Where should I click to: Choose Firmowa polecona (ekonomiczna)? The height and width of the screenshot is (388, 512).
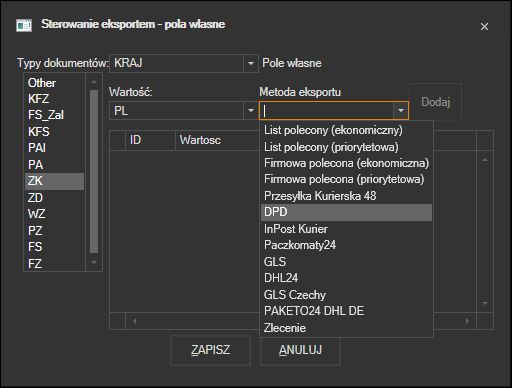[x=346, y=163]
